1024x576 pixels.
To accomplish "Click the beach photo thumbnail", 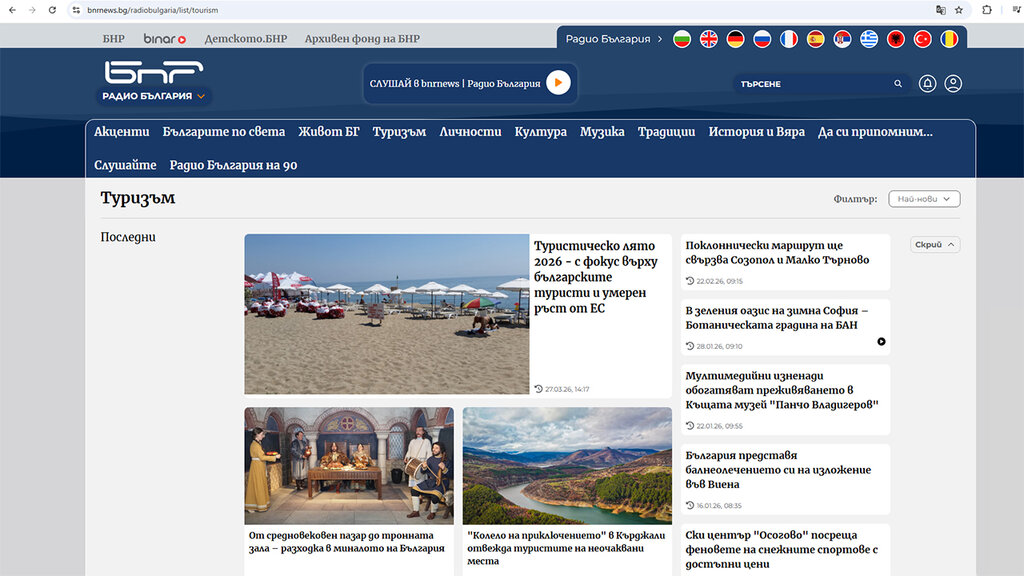I will pos(386,314).
